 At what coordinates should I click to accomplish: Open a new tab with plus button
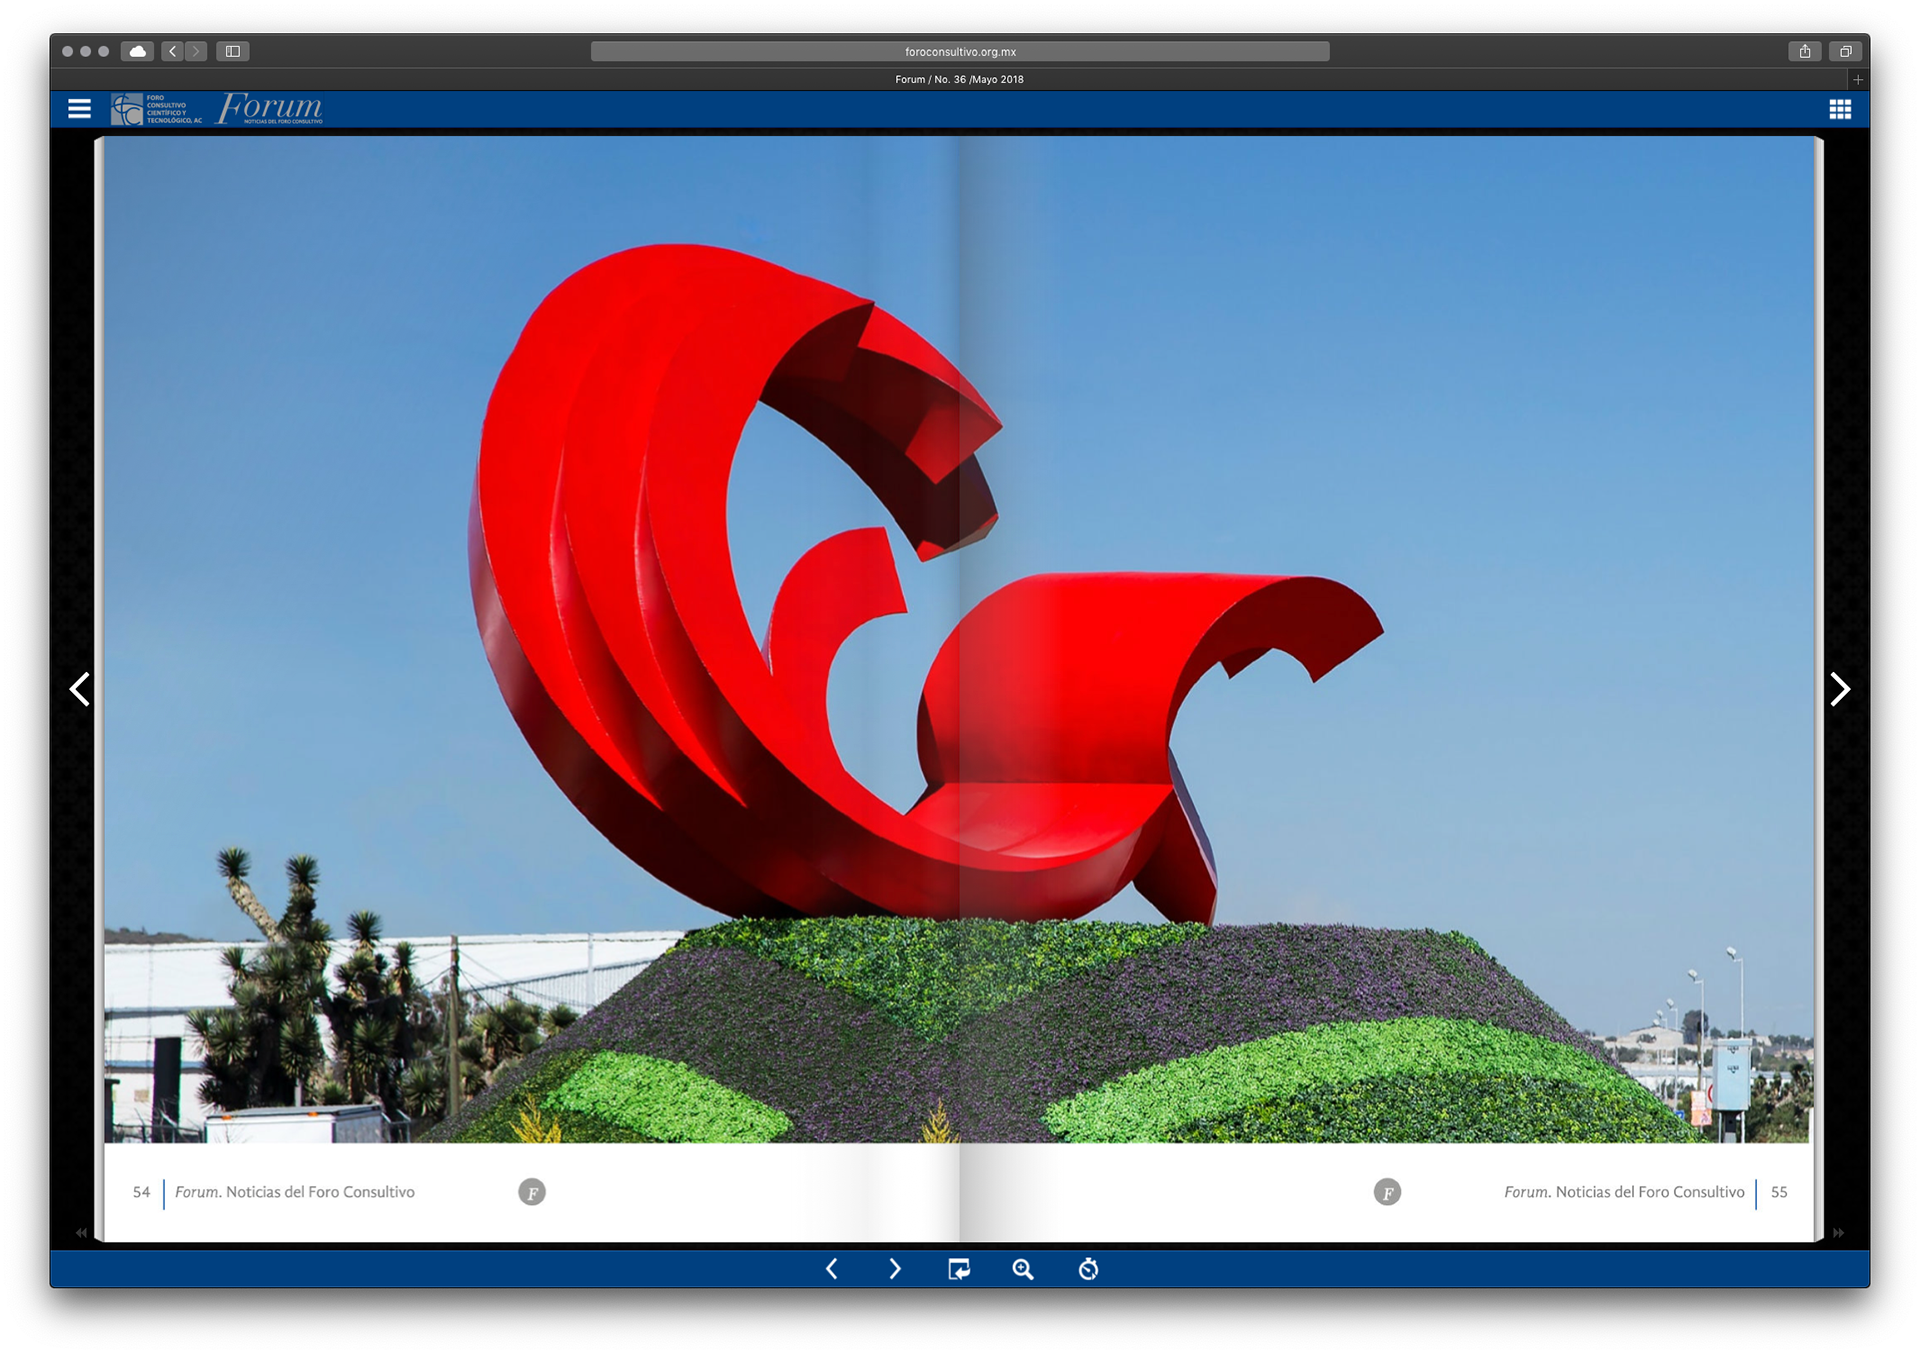pos(1858,79)
